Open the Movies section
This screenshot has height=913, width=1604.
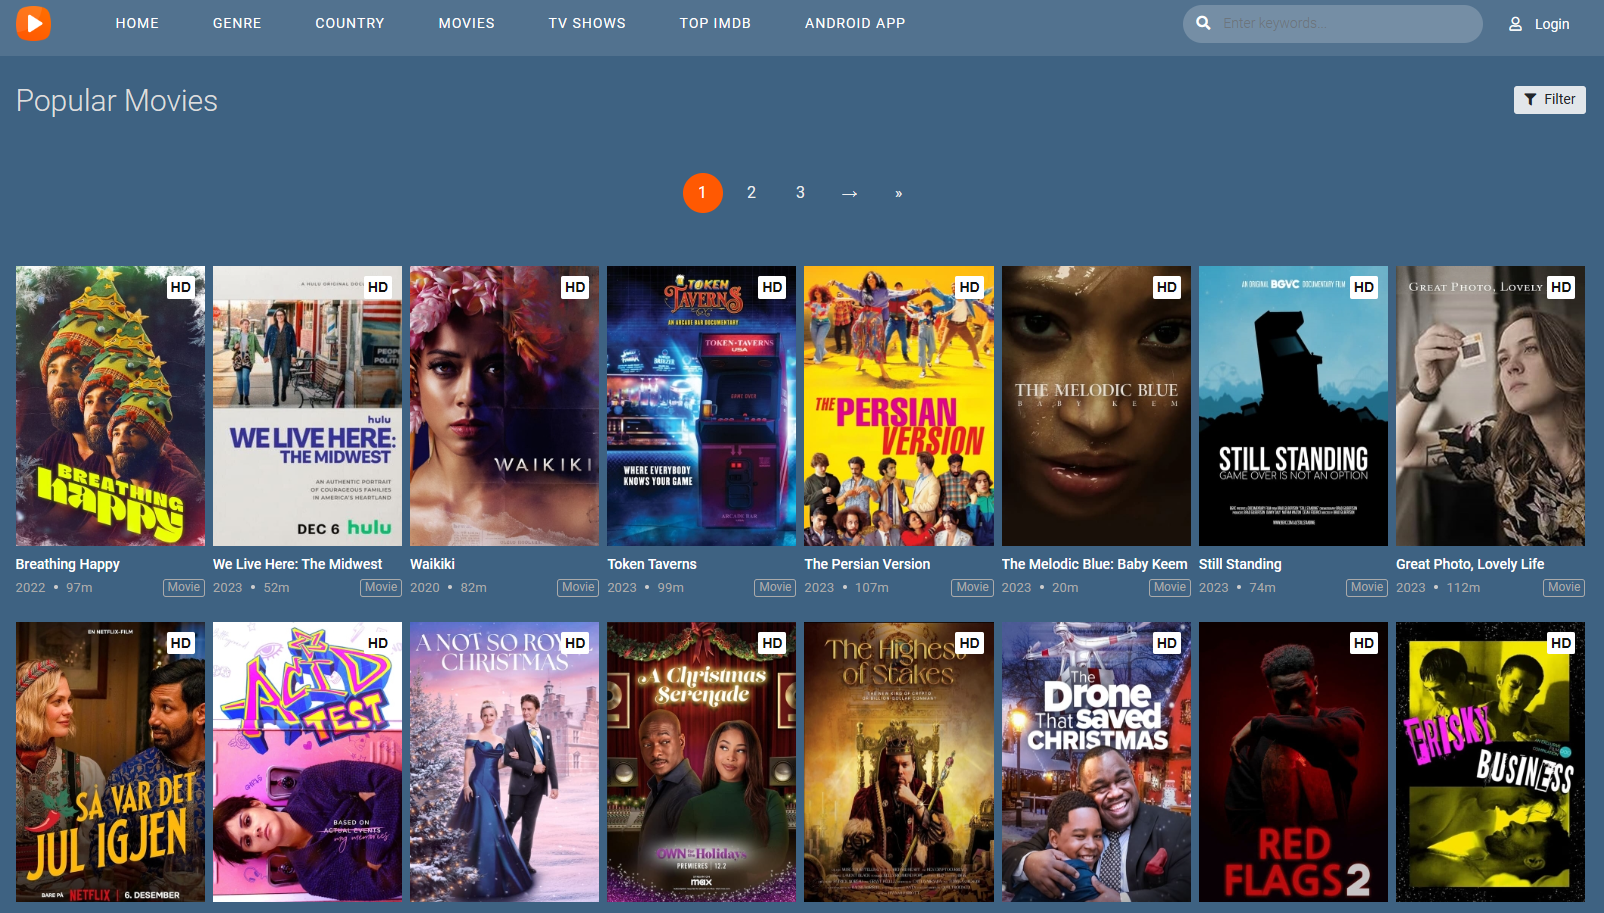[466, 23]
